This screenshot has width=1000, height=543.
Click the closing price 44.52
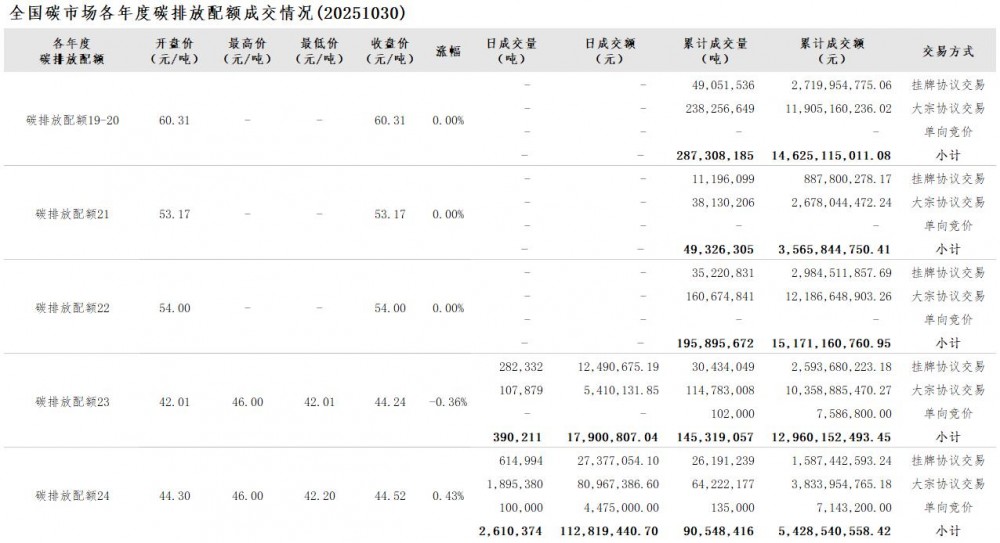tap(390, 496)
